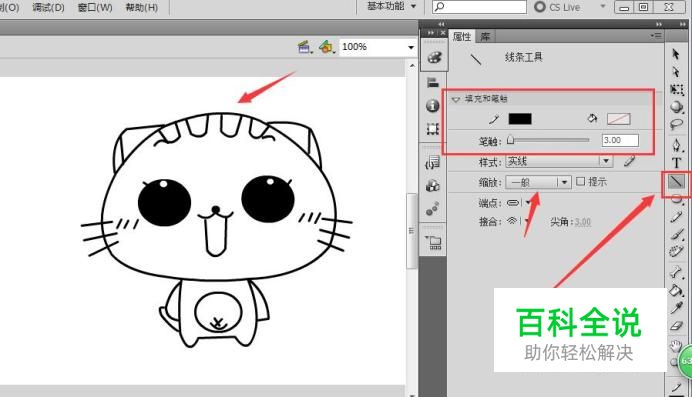The image size is (692, 397).
Task: Select the Deco tool
Action: pyautogui.click(x=677, y=252)
